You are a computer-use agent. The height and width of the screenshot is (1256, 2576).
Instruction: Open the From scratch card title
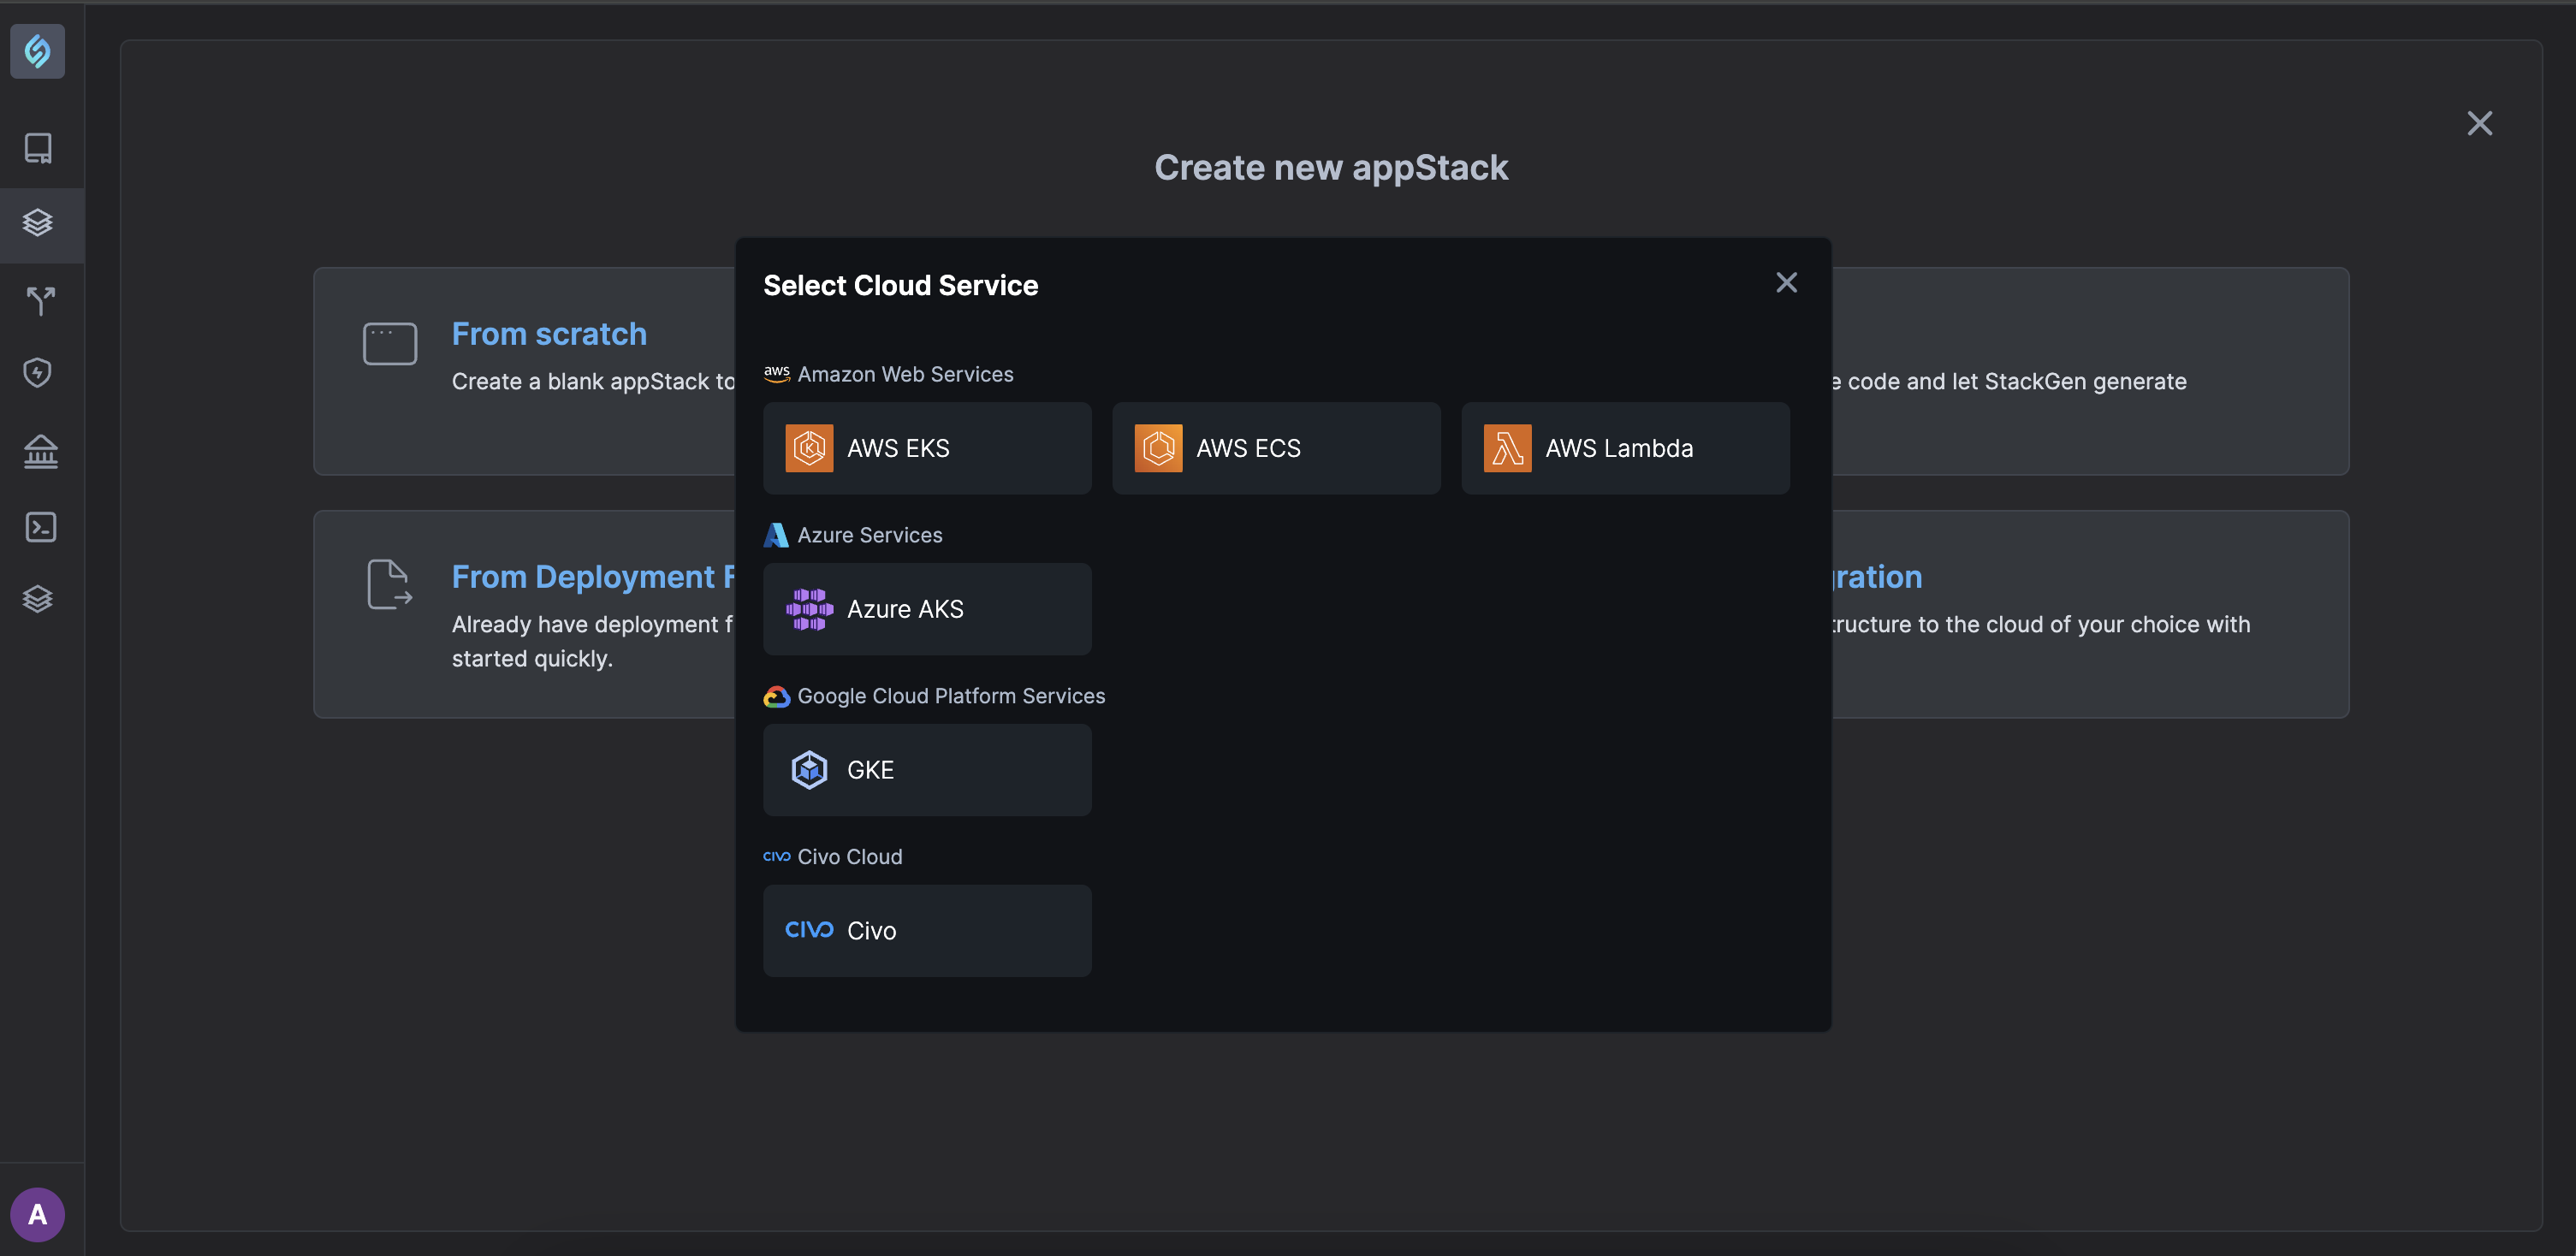[x=549, y=334]
